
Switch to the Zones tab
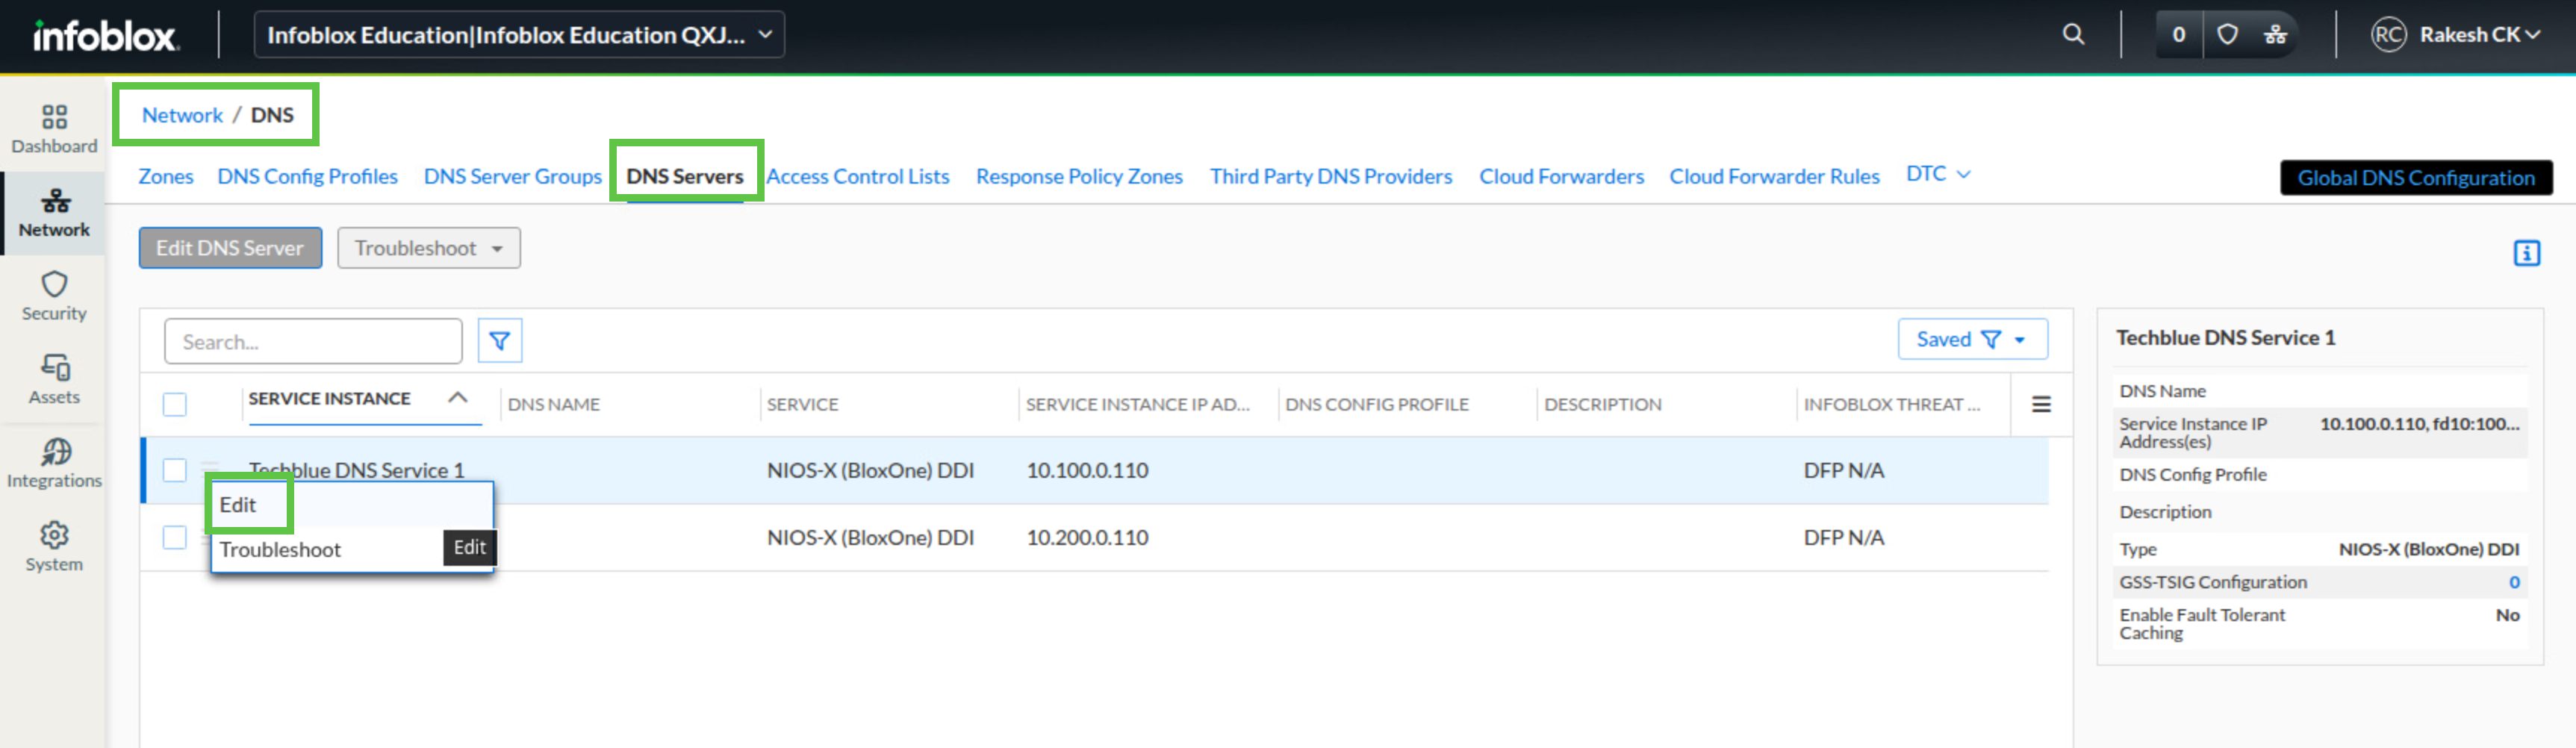(x=166, y=176)
